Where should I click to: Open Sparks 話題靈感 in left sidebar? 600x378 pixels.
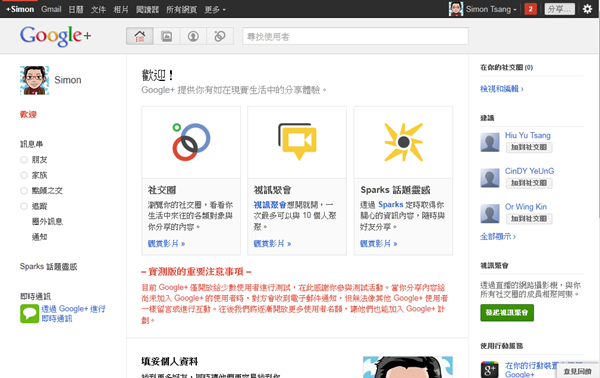point(49,267)
